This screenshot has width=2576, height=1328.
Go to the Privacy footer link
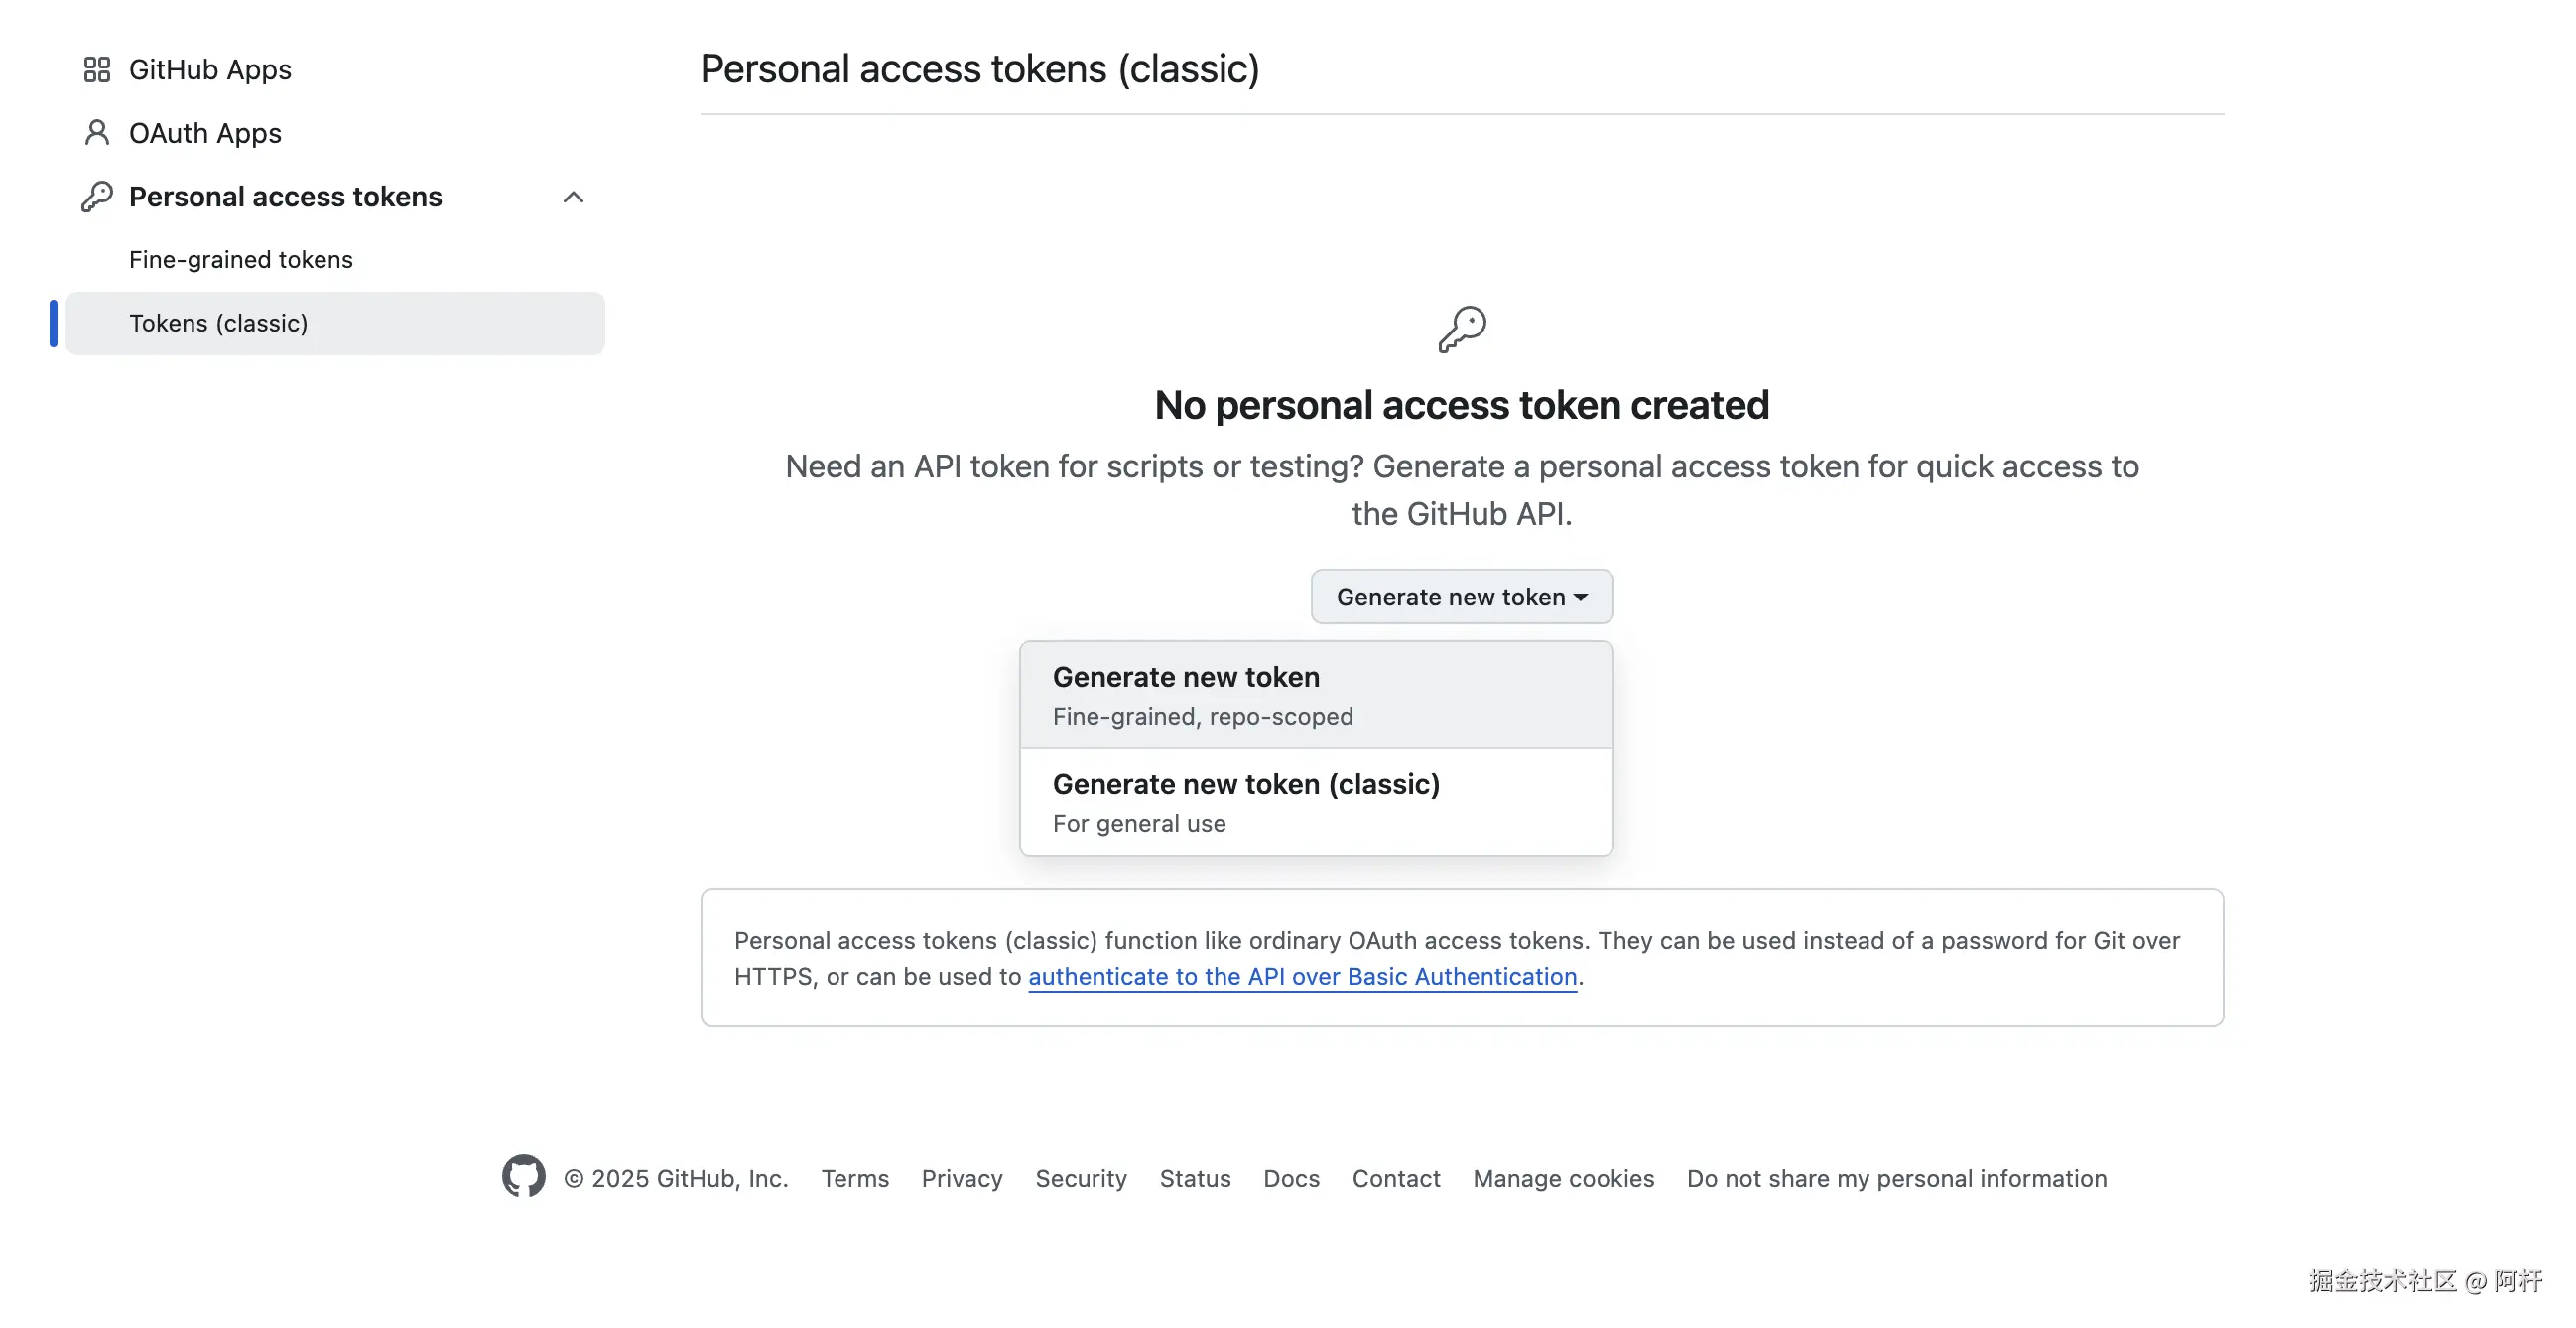pyautogui.click(x=961, y=1179)
